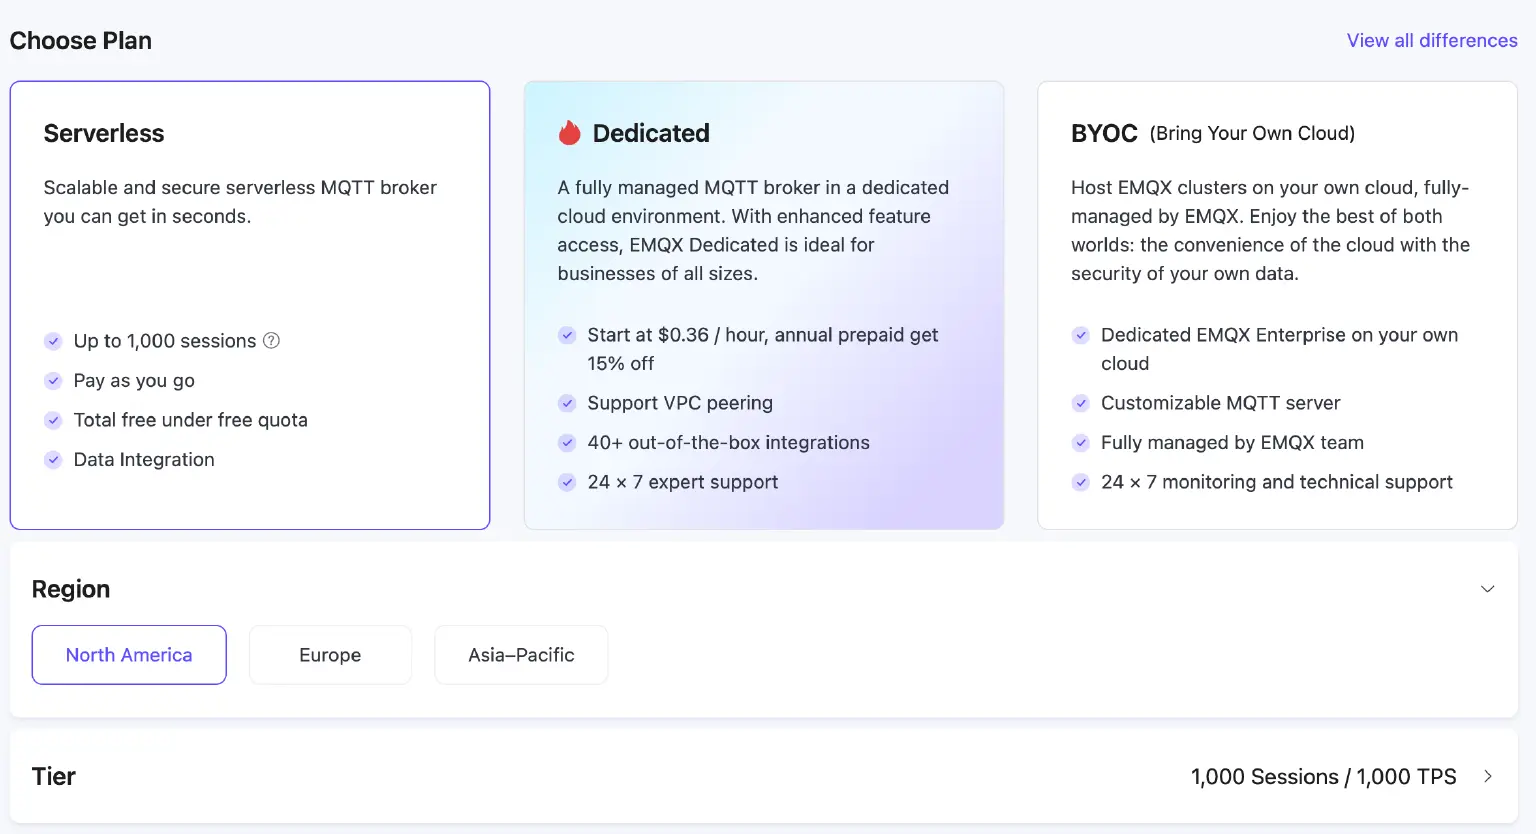Image resolution: width=1536 pixels, height=834 pixels.
Task: Click the Tier section label
Action: click(54, 777)
